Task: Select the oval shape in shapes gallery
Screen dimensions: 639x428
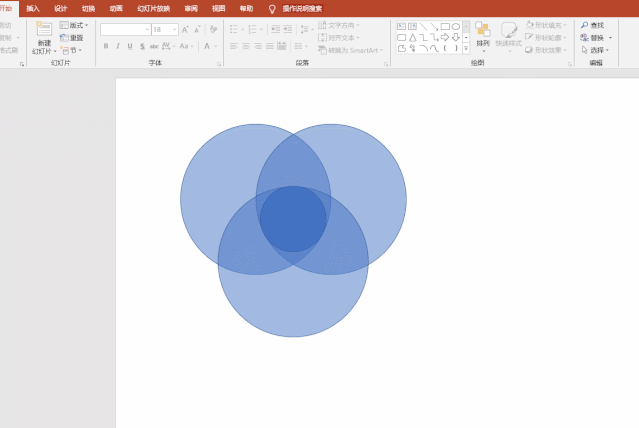Action: 456,26
